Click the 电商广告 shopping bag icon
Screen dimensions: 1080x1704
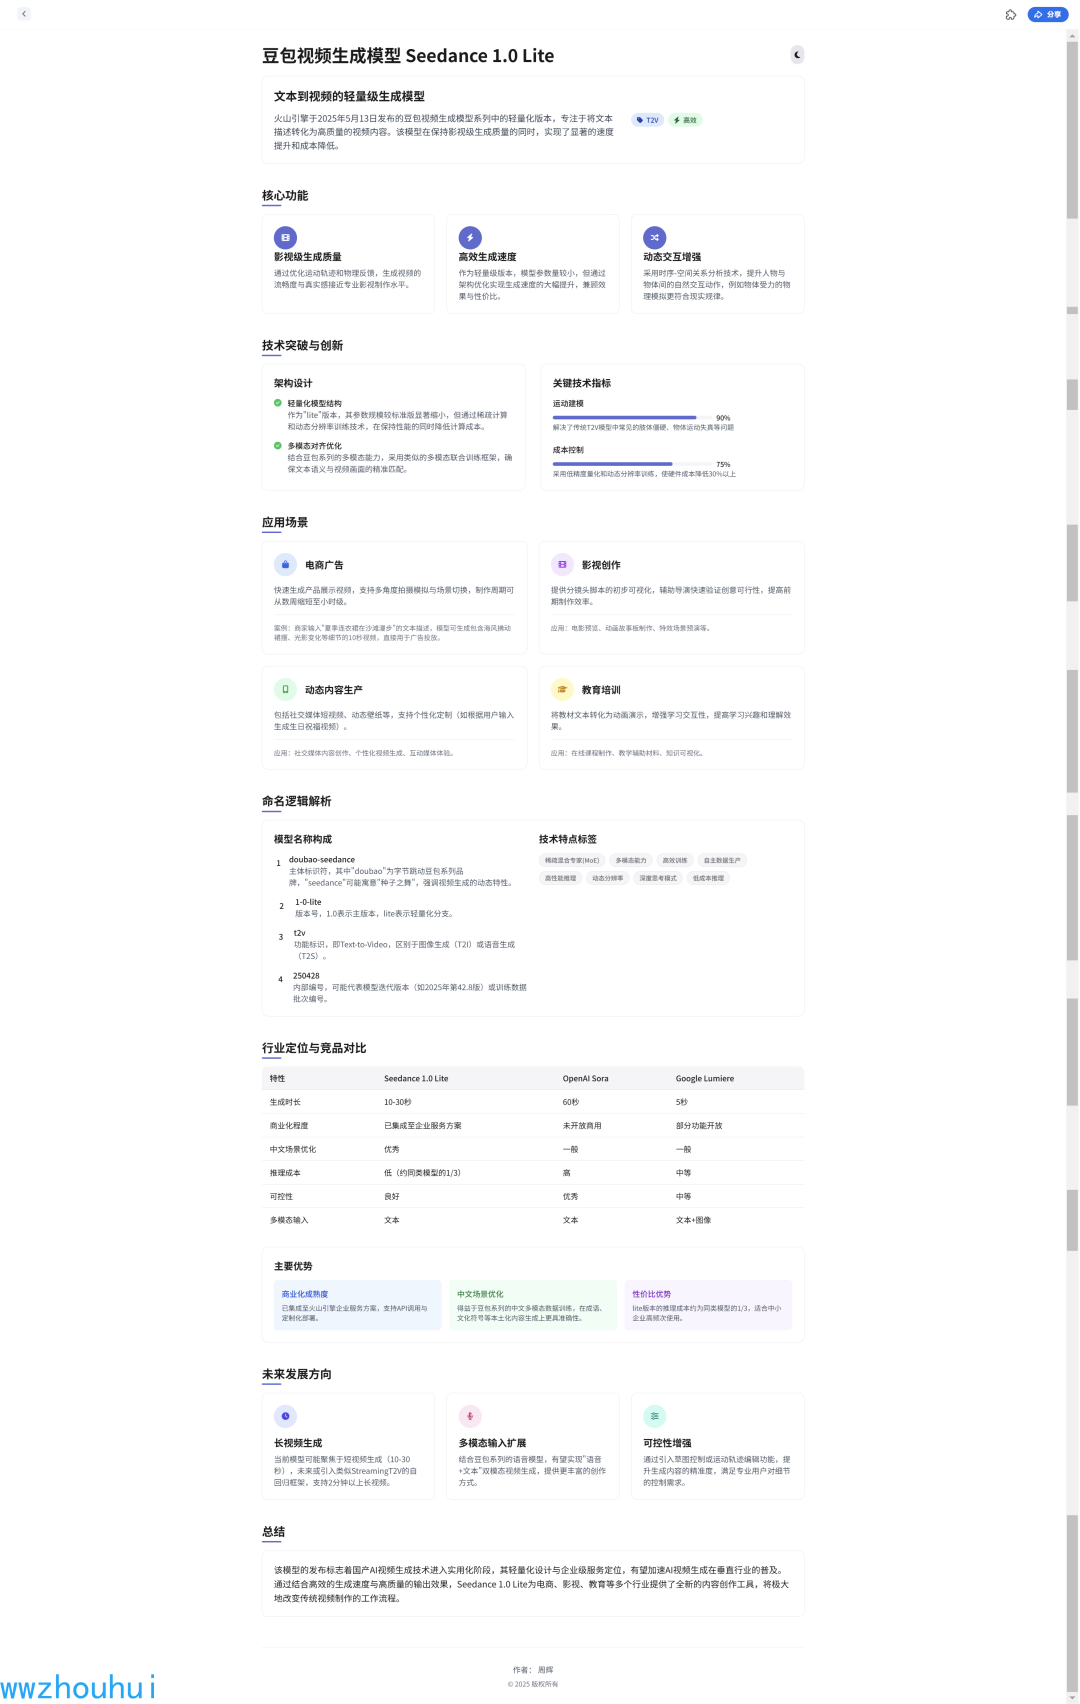[x=285, y=565]
